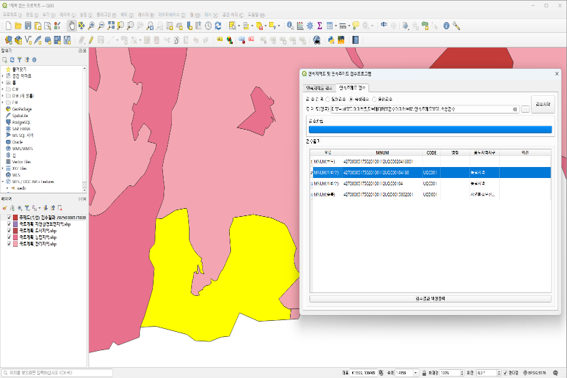567x378 pixels.
Task: Click the Save Project floppy icon
Action: tap(28, 26)
